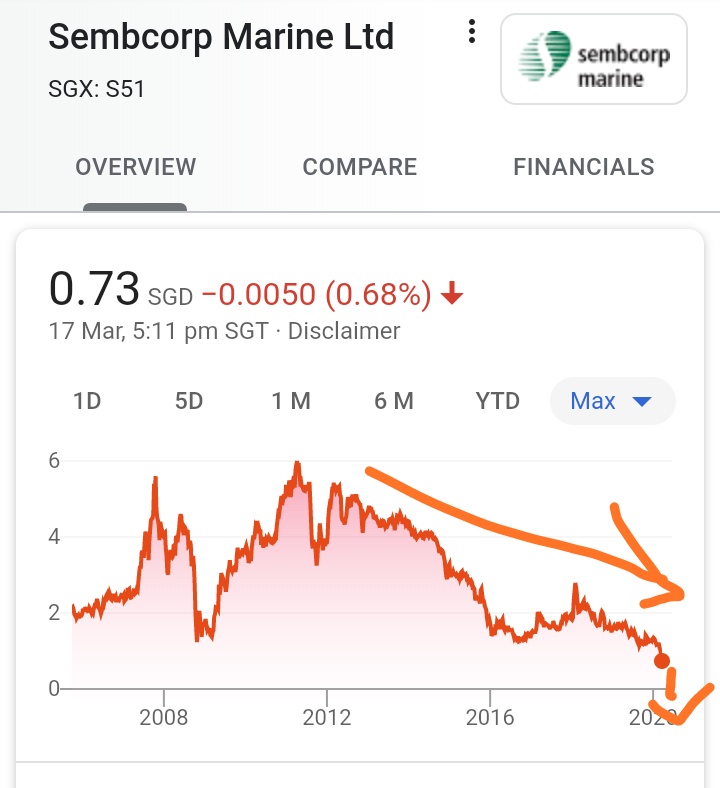720x788 pixels.
Task: Expand the Max range dropdown
Action: [x=611, y=401]
